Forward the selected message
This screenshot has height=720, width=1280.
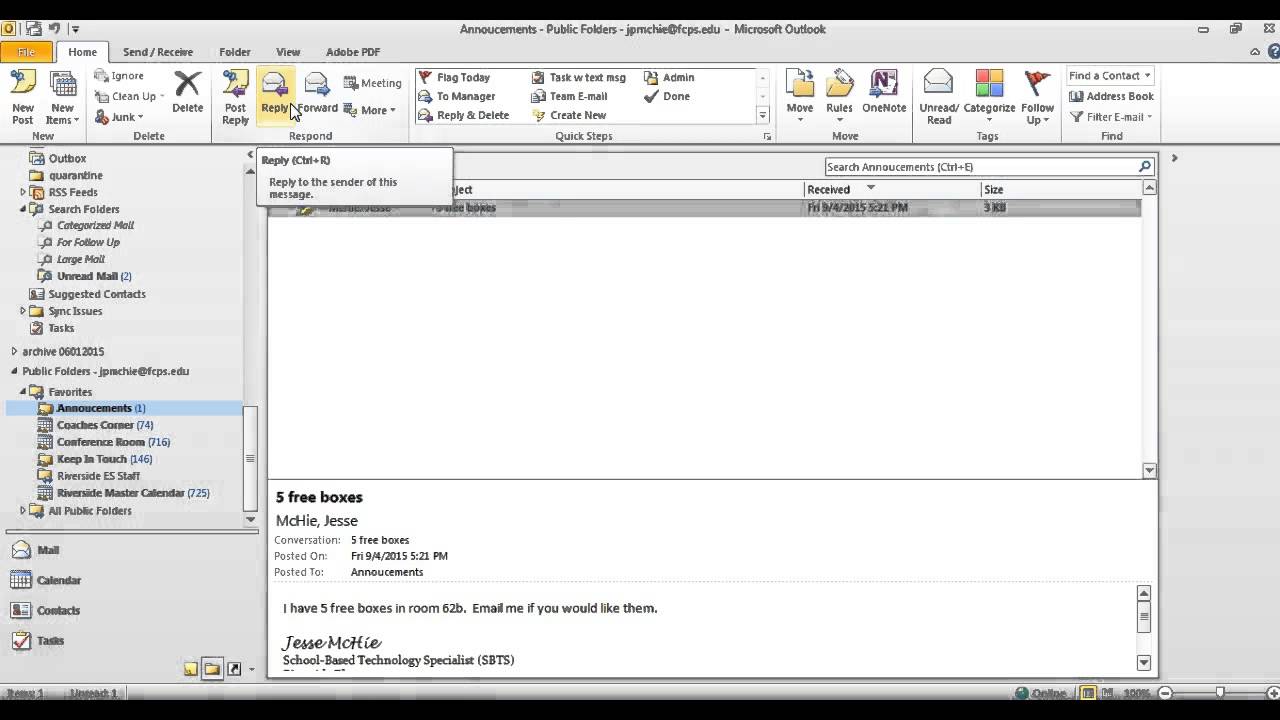[317, 92]
